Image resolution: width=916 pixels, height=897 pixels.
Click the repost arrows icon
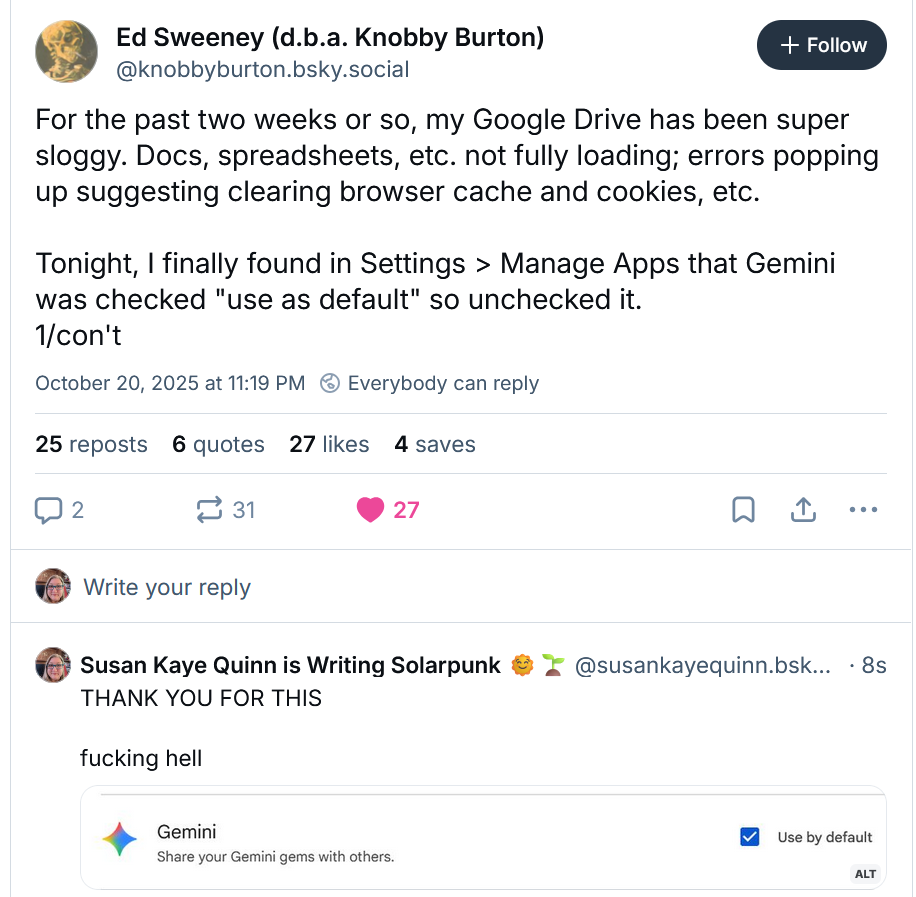click(x=209, y=510)
